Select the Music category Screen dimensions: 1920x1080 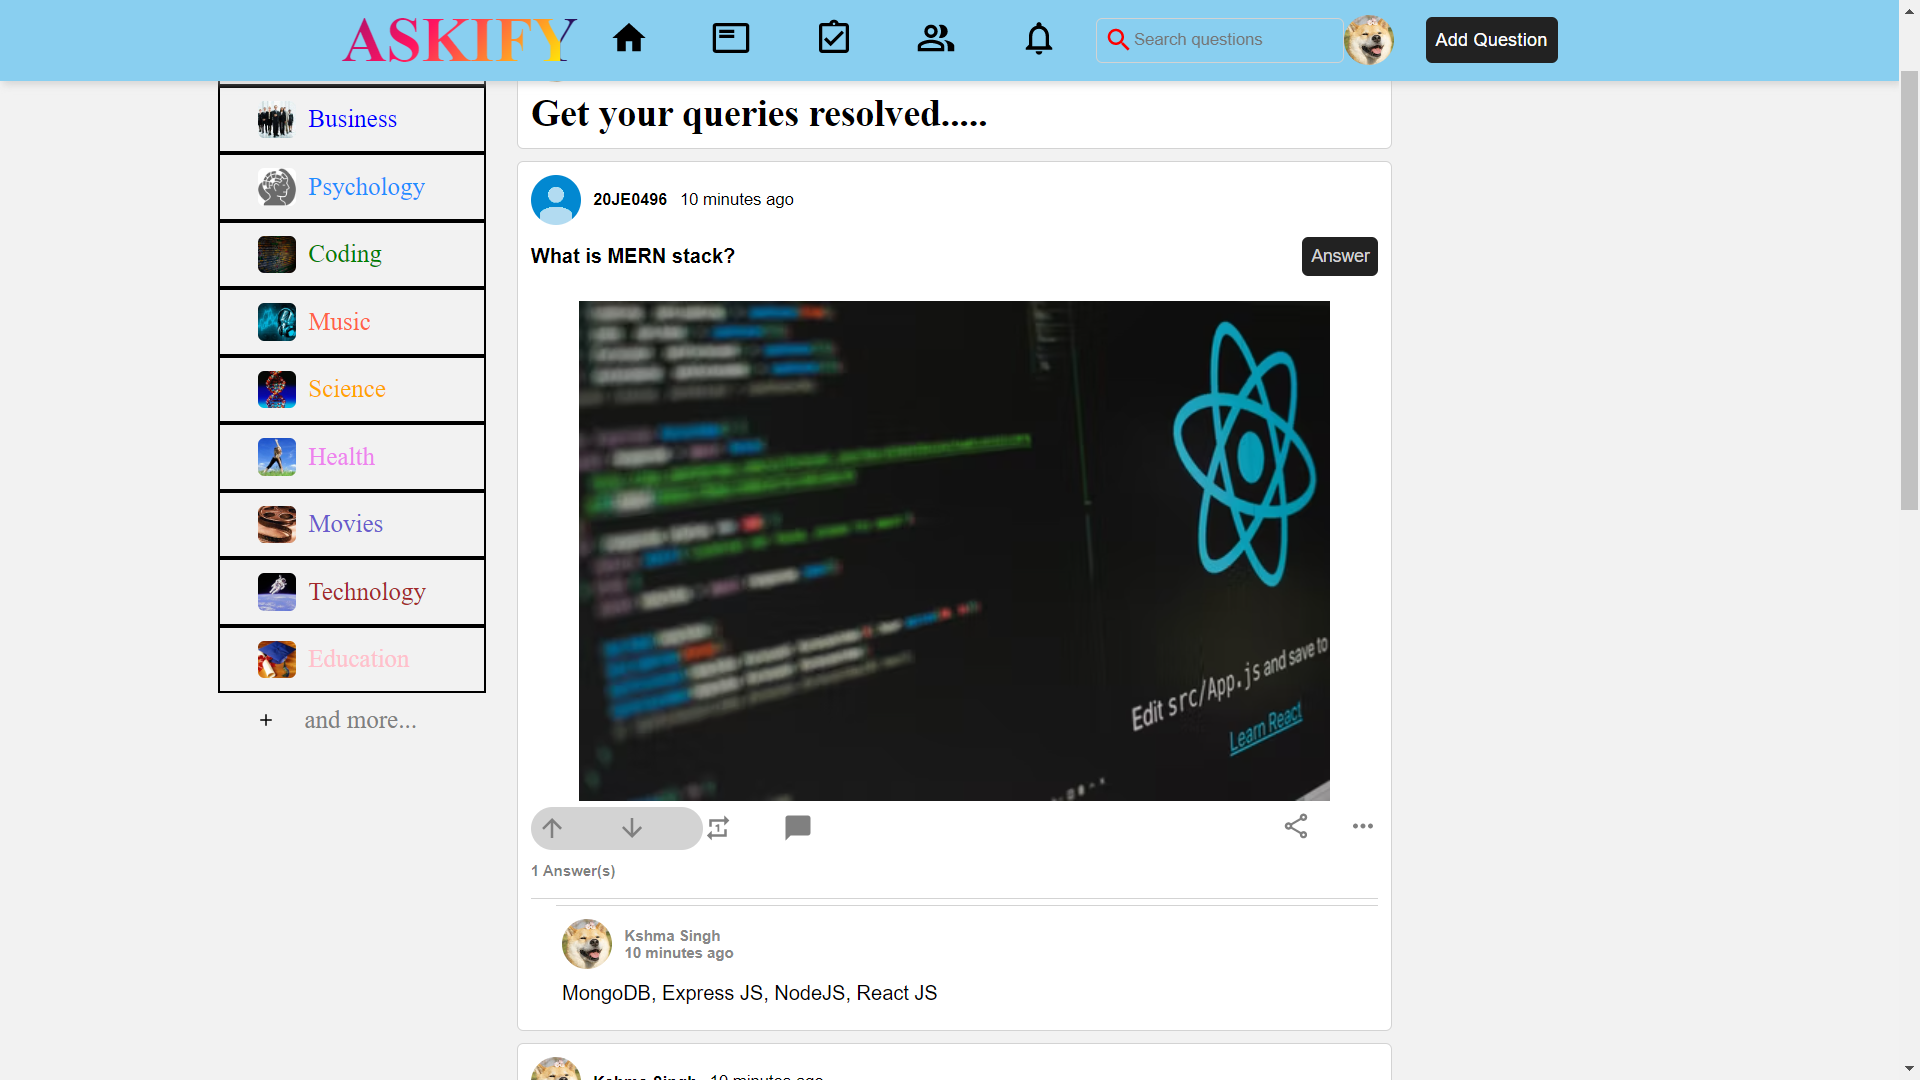pos(339,322)
